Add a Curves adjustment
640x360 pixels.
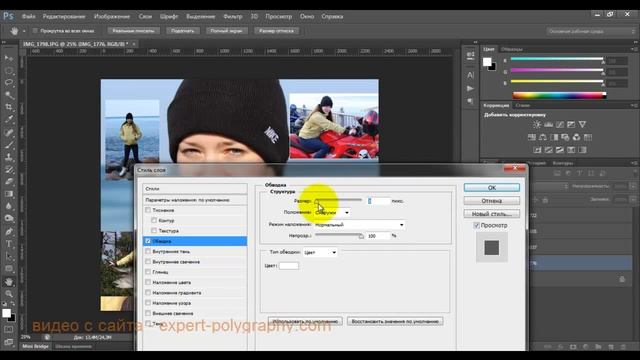pyautogui.click(x=560, y=124)
